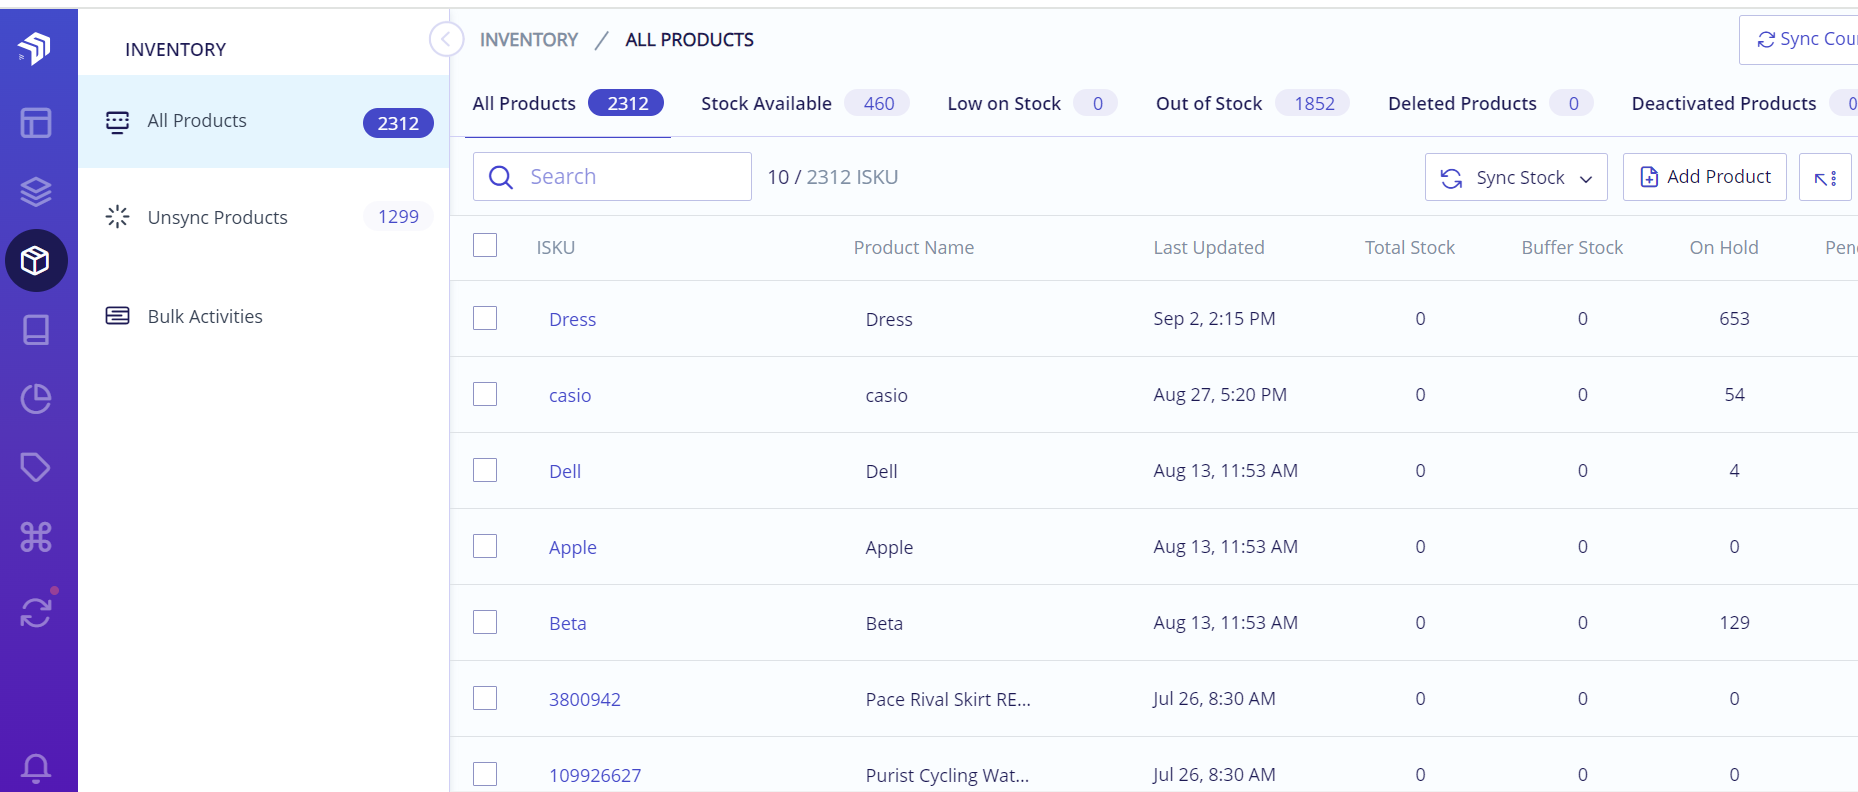1858x792 pixels.
Task: Click the Add Product button
Action: click(1705, 177)
